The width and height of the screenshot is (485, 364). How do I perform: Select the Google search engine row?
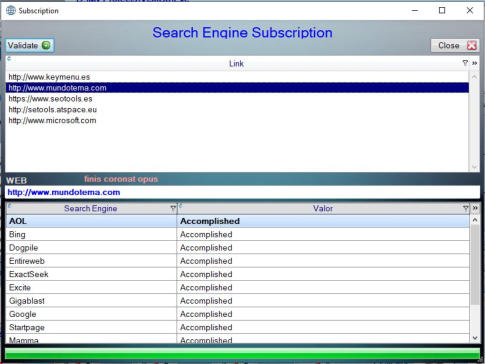click(x=237, y=314)
